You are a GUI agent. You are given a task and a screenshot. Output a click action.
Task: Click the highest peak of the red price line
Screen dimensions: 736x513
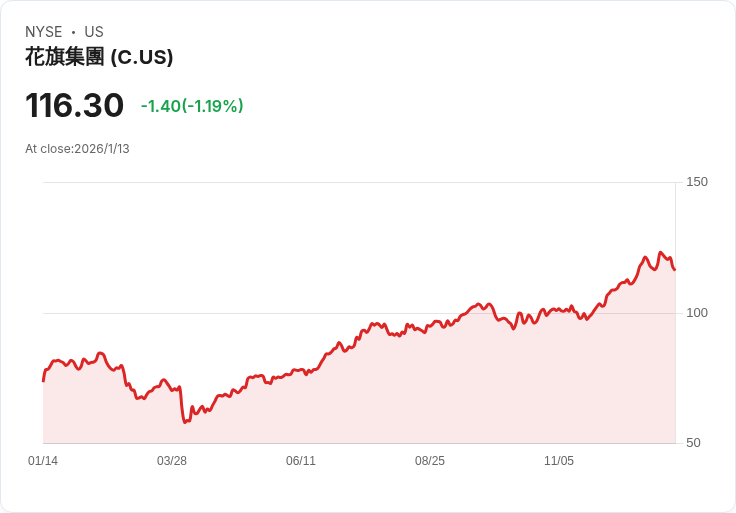pos(661,253)
